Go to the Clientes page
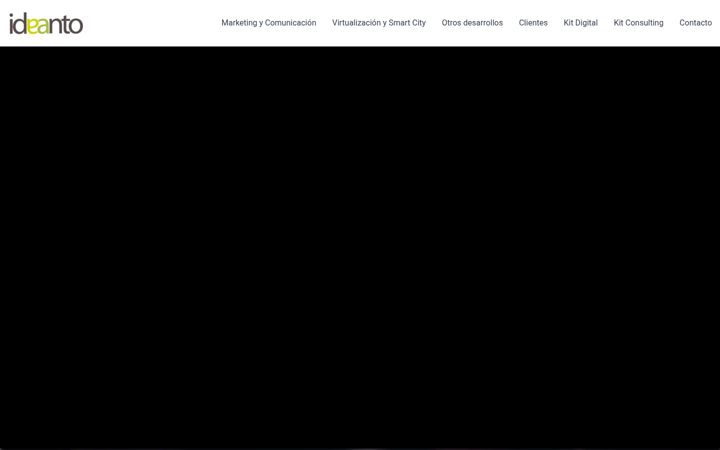720x450 pixels. click(x=533, y=23)
